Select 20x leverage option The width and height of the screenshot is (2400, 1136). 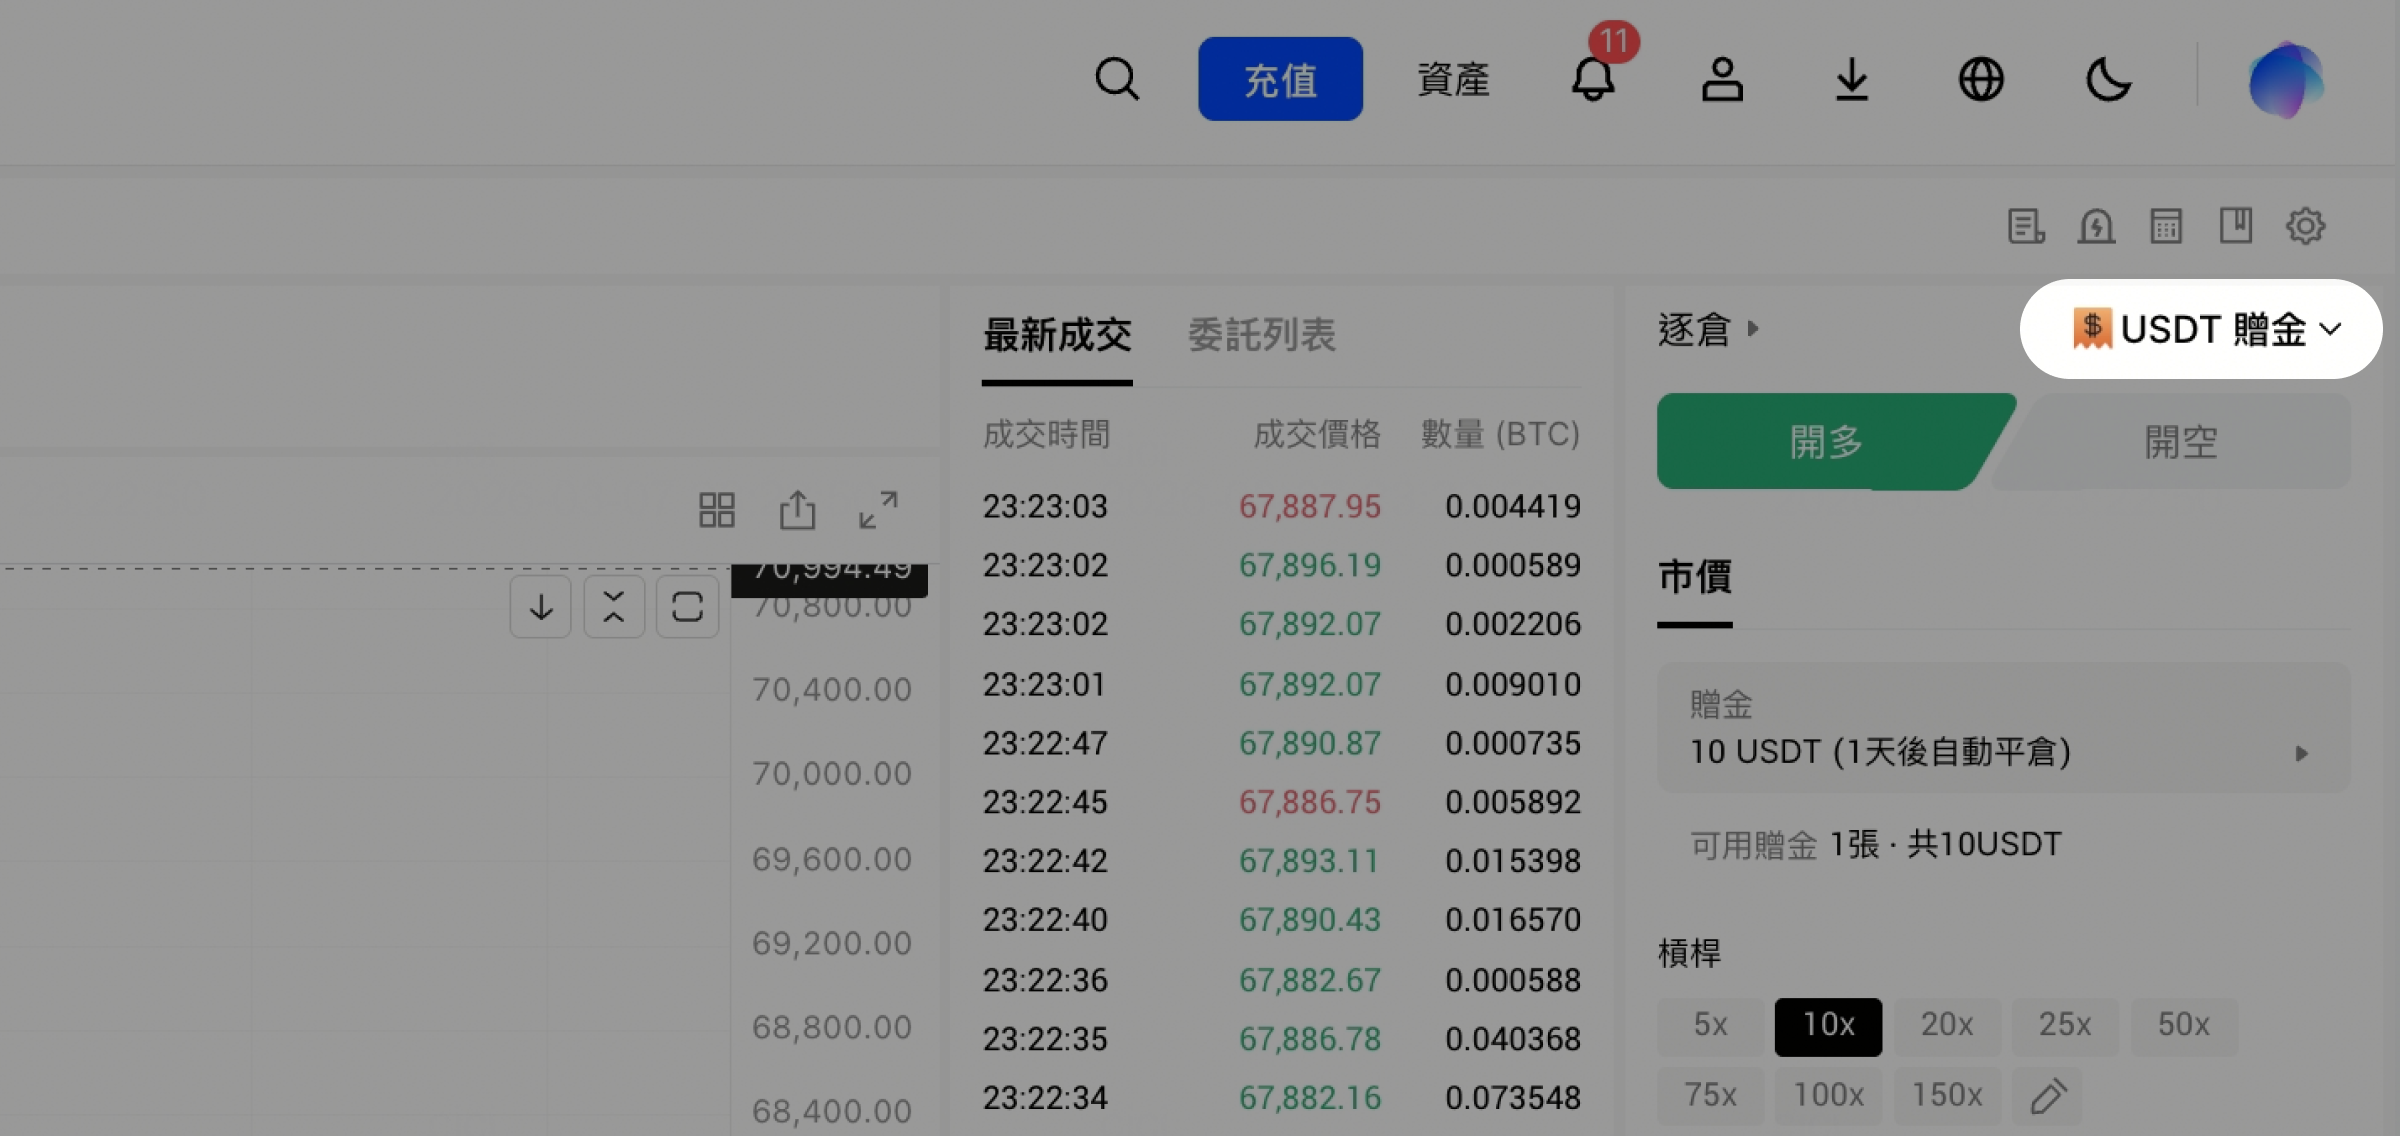tap(1946, 1025)
